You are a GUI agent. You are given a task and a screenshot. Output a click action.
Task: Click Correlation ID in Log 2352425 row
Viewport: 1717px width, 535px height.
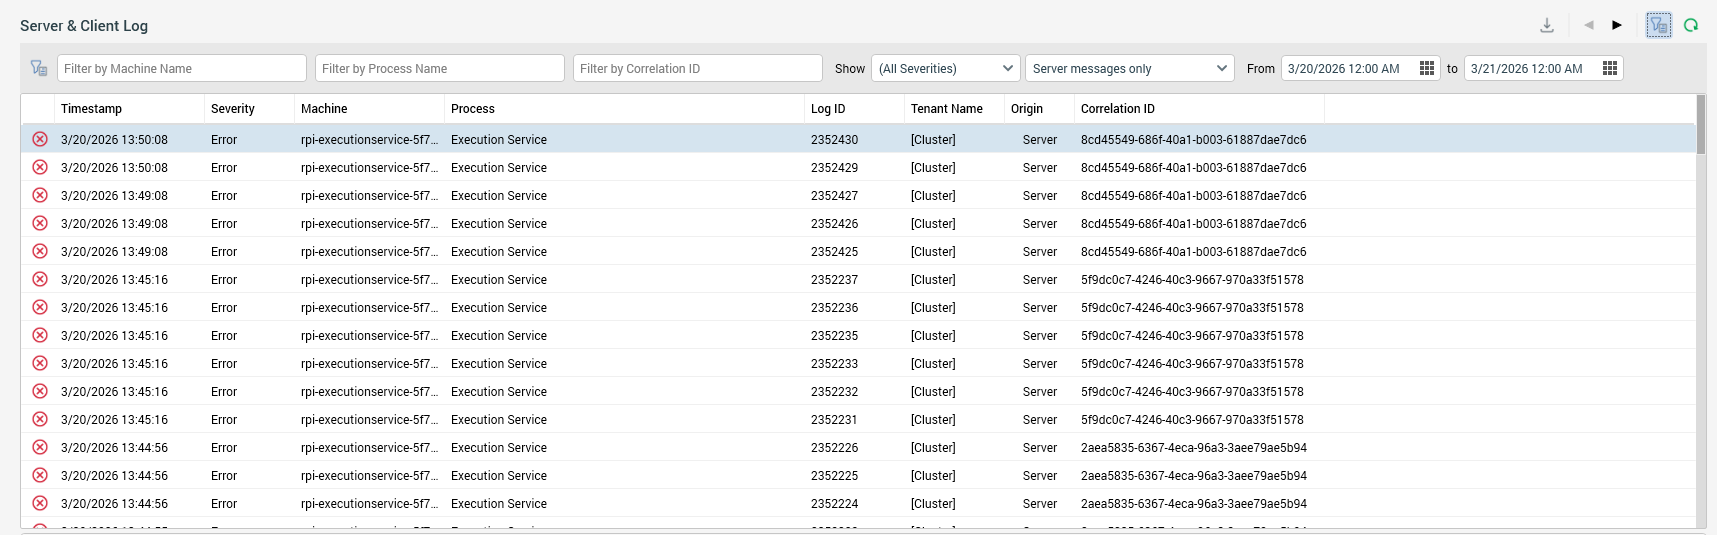tap(1193, 252)
